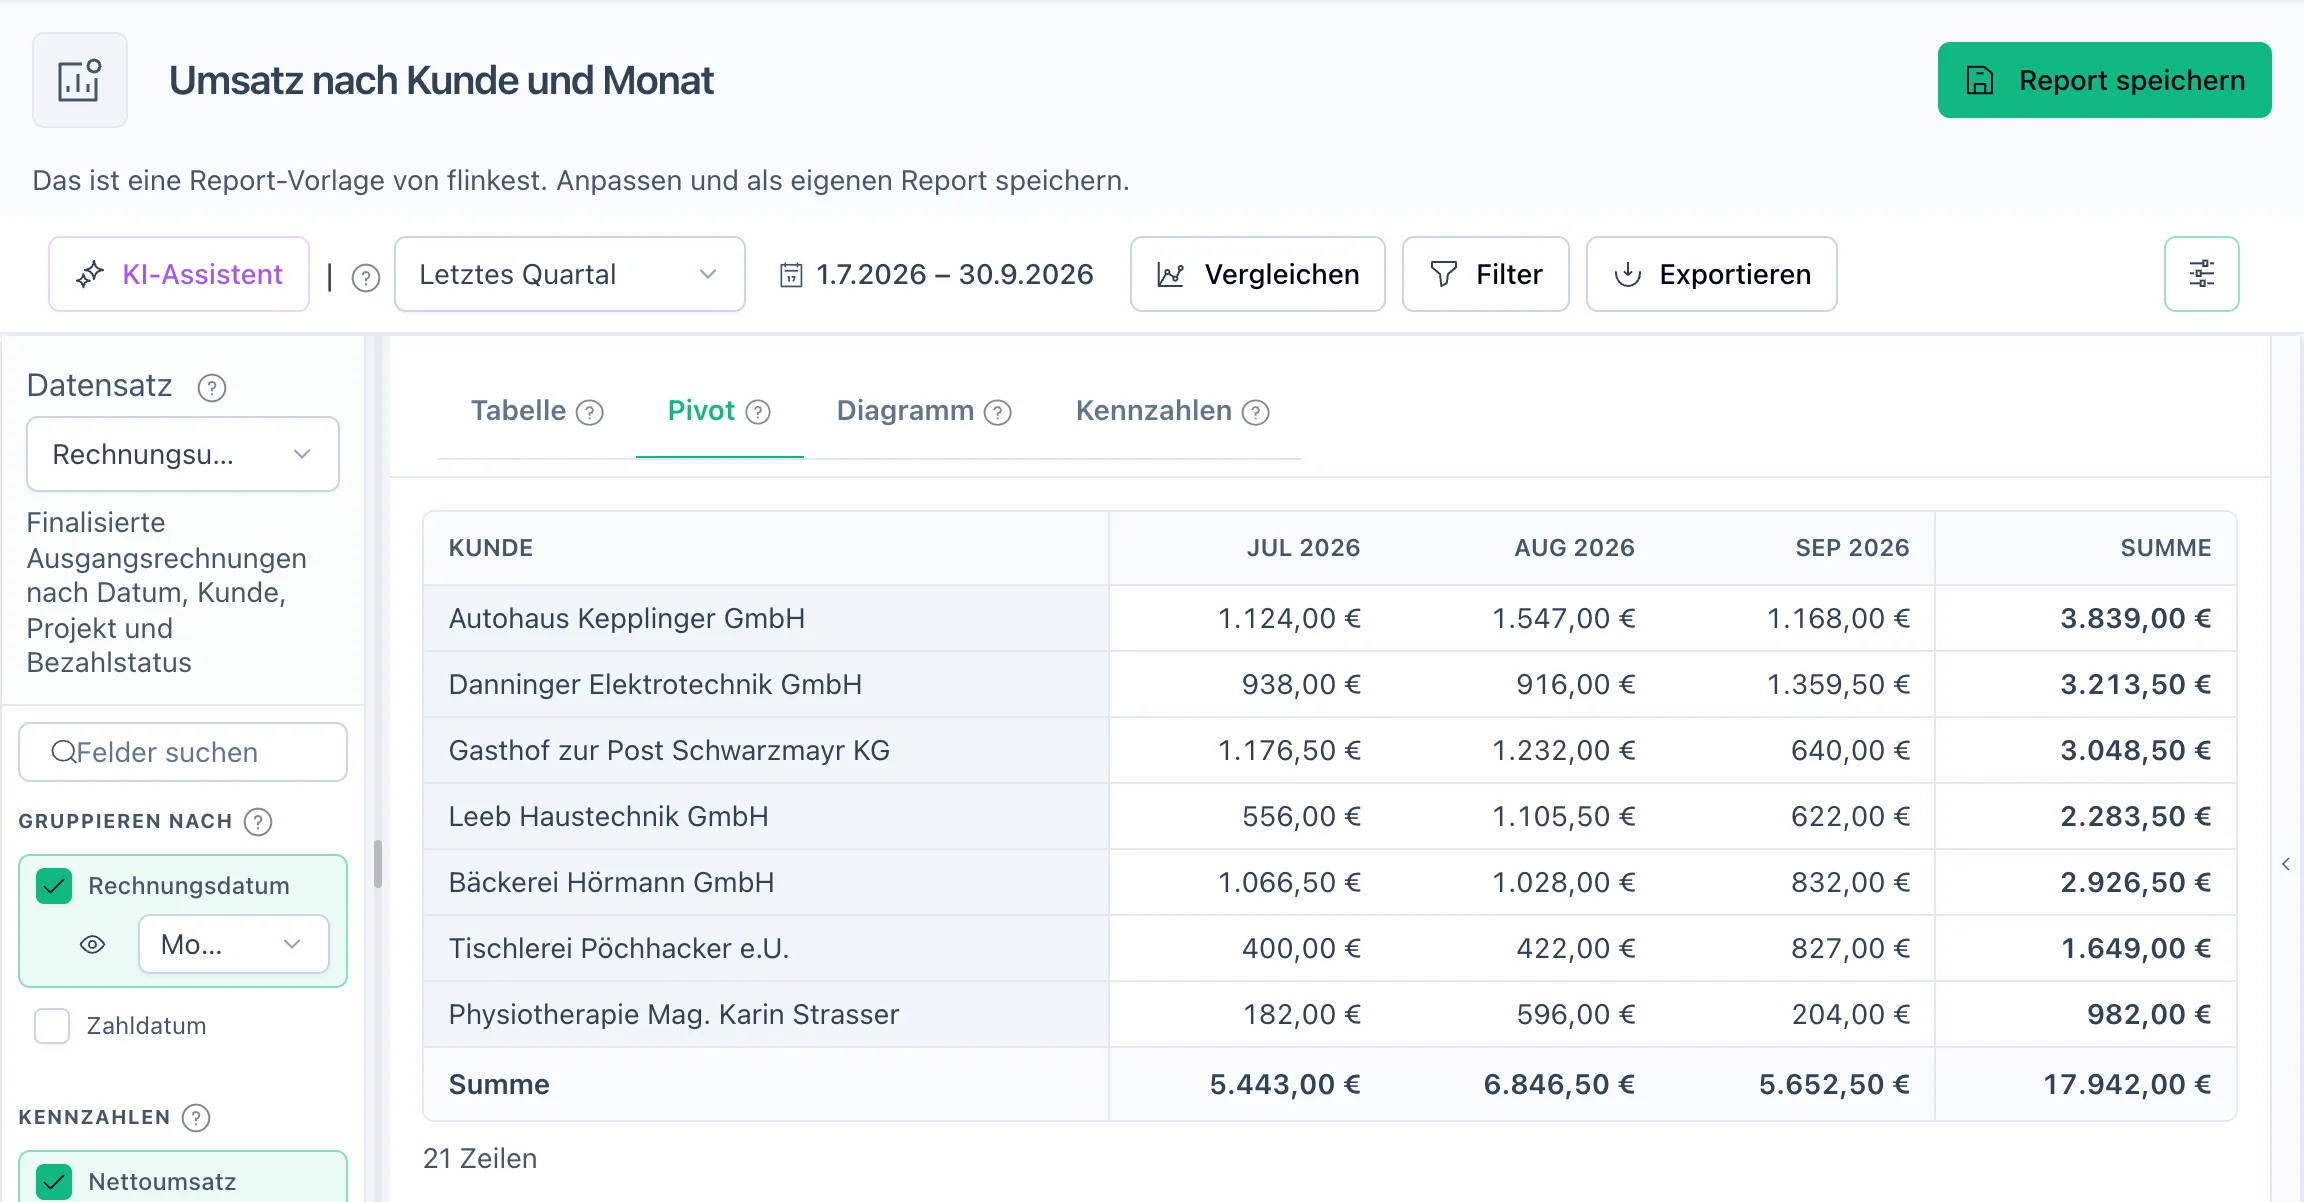Click the help icon next to KENNZAHLEN heading

coord(196,1118)
